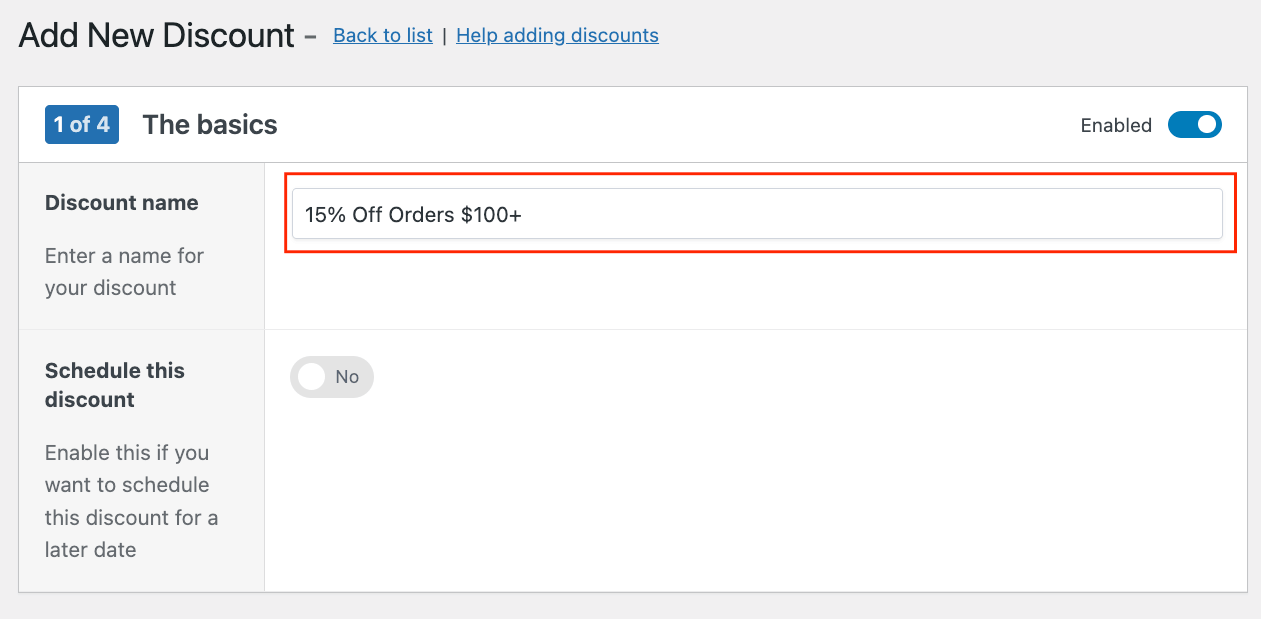Click the "Add New Discount" page heading
Image resolution: width=1261 pixels, height=619 pixels.
tap(155, 35)
